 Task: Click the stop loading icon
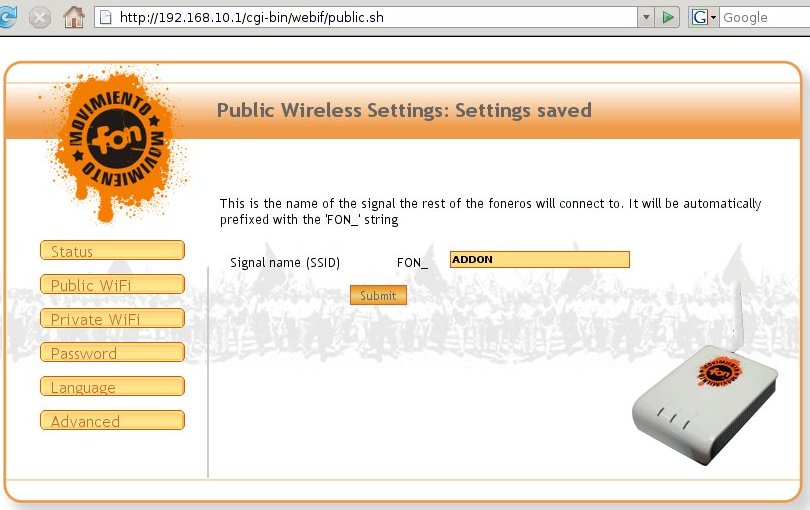pyautogui.click(x=40, y=18)
